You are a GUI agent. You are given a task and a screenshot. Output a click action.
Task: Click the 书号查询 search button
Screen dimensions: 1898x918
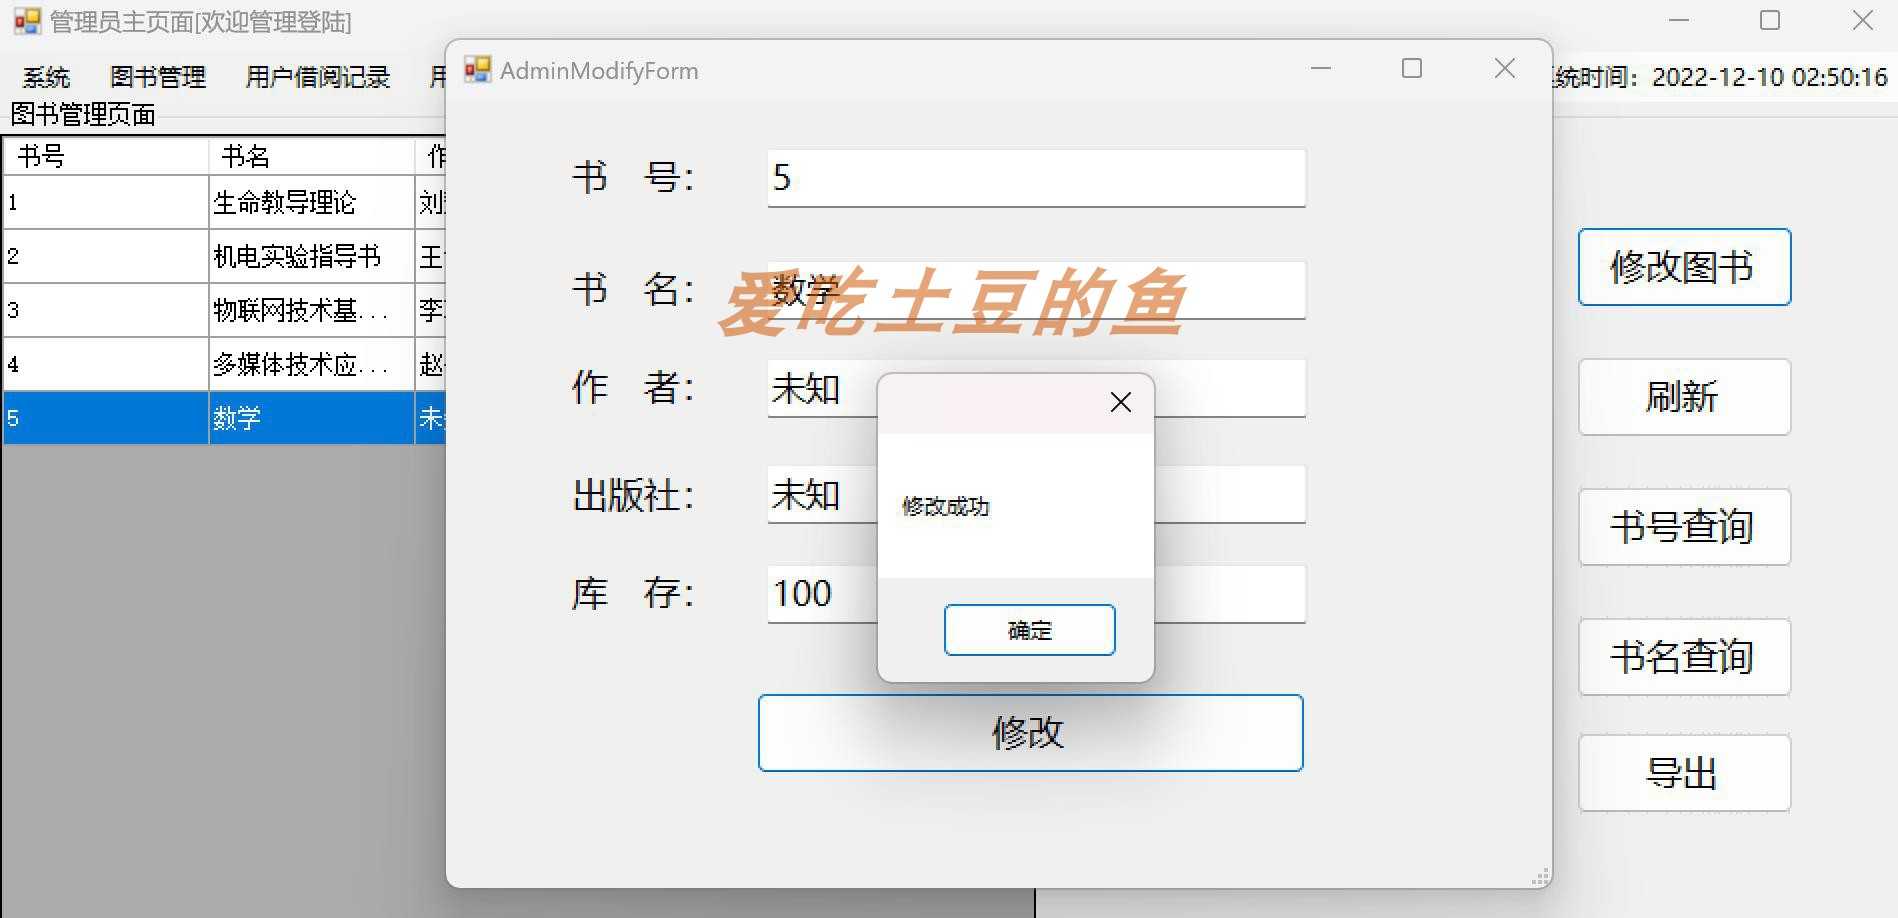[1684, 528]
